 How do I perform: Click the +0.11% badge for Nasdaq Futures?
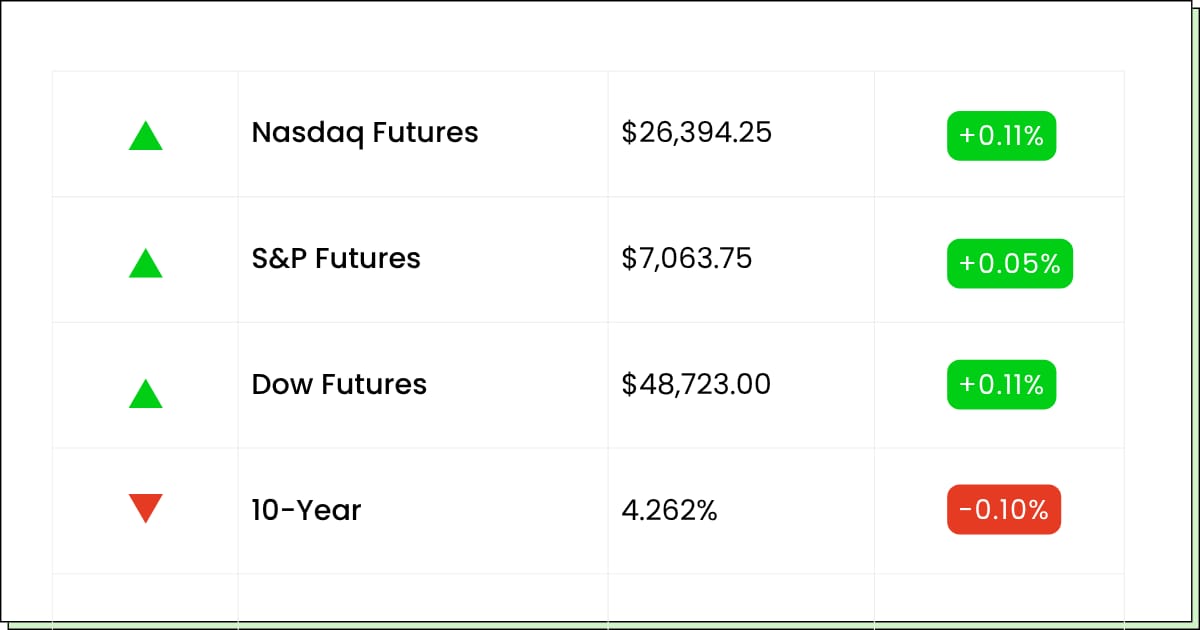click(1001, 136)
